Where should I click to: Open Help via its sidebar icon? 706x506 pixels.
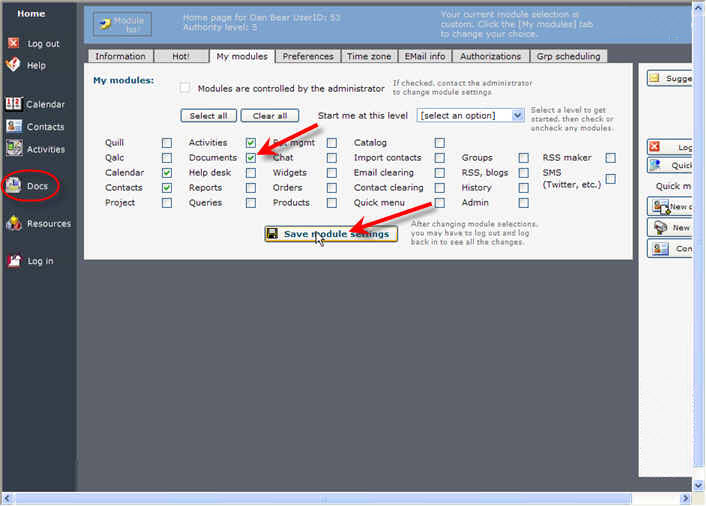pos(13,64)
